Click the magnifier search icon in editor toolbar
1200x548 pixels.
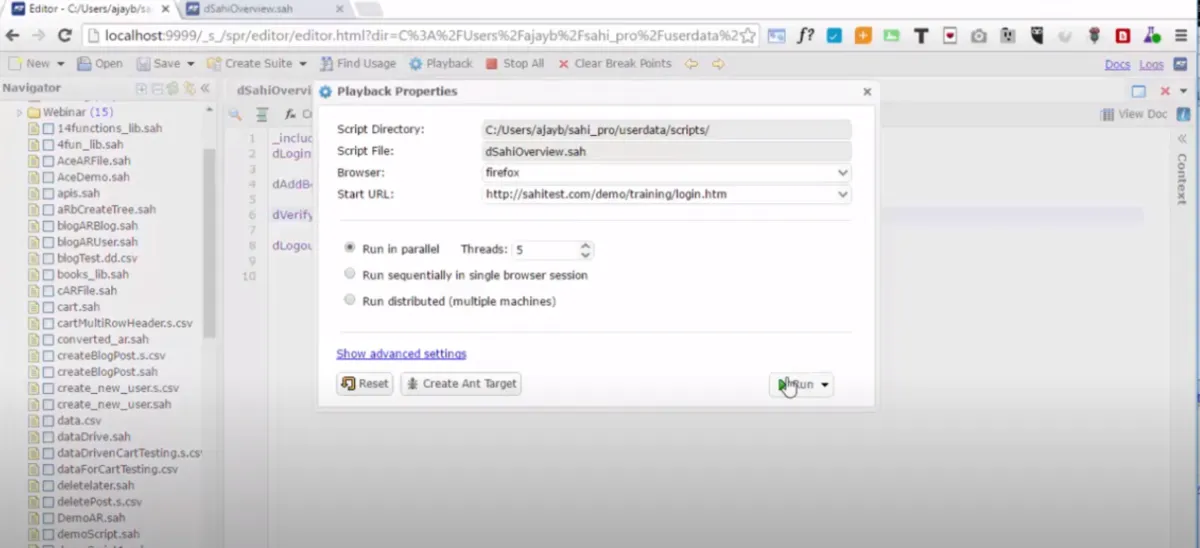(x=235, y=114)
